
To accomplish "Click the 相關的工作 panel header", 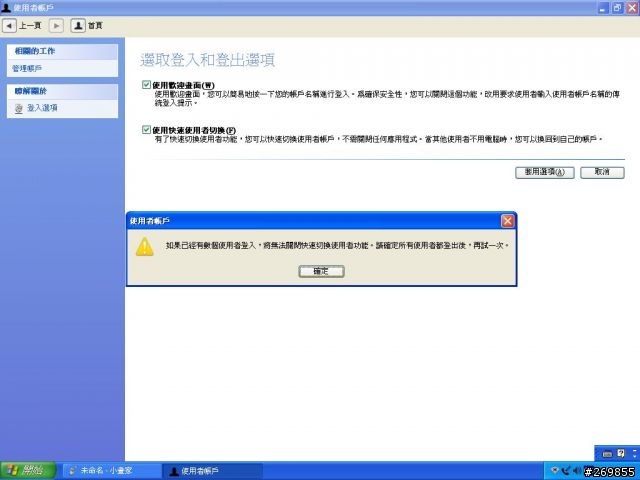I will pyautogui.click(x=62, y=51).
